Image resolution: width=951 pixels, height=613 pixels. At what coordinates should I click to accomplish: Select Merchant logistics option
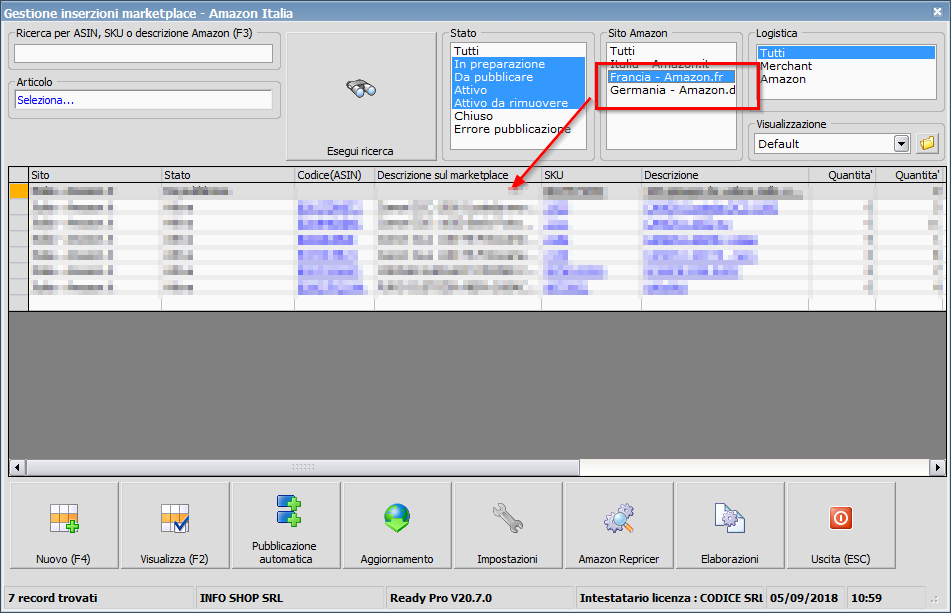tap(847, 66)
